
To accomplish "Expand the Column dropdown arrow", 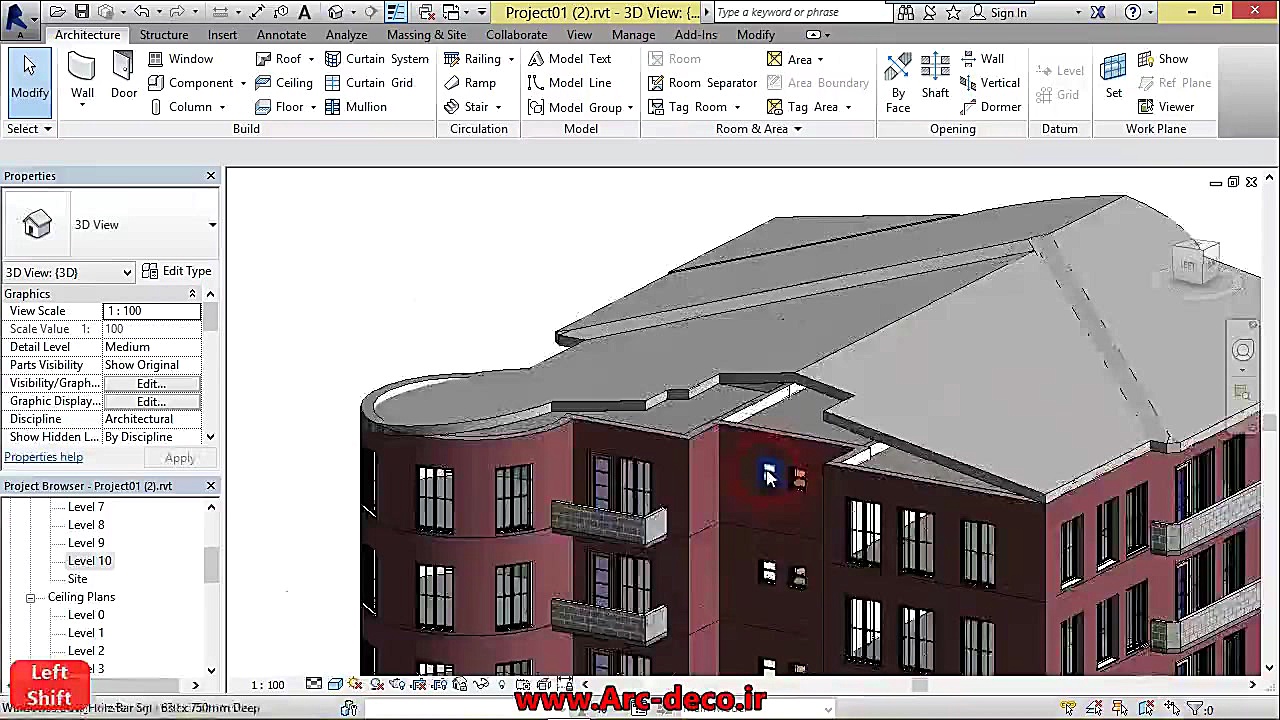I will (x=222, y=107).
